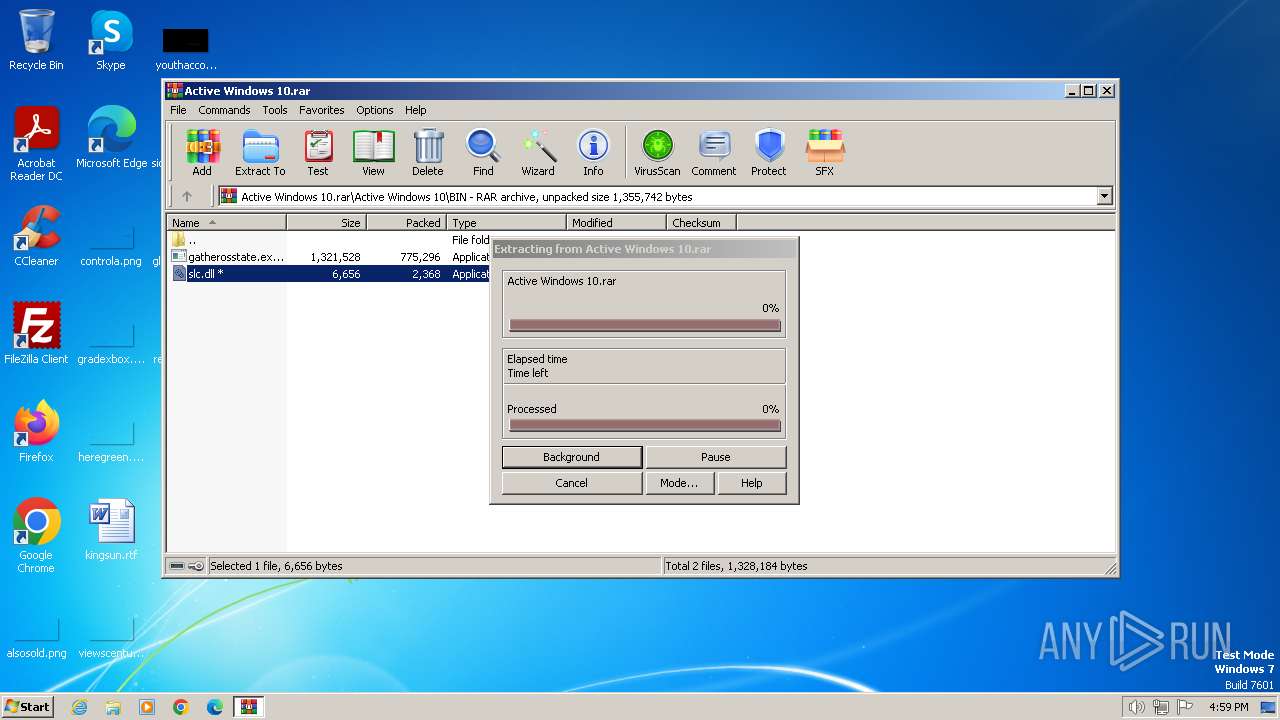Click the Delete trash can icon
This screenshot has width=1280, height=720.
[x=428, y=153]
